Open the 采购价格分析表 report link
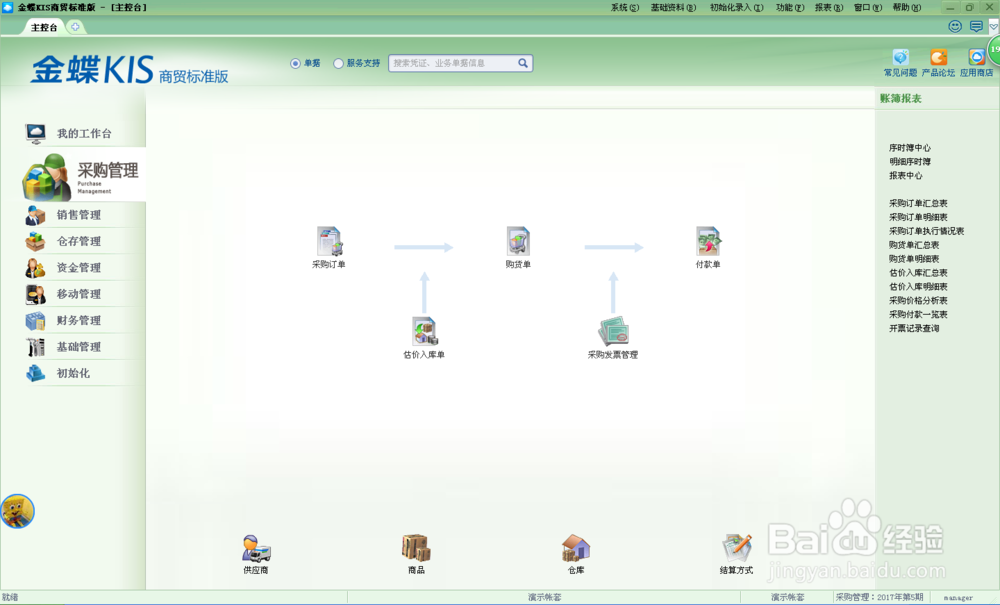The height and width of the screenshot is (605, 1000). coord(918,300)
